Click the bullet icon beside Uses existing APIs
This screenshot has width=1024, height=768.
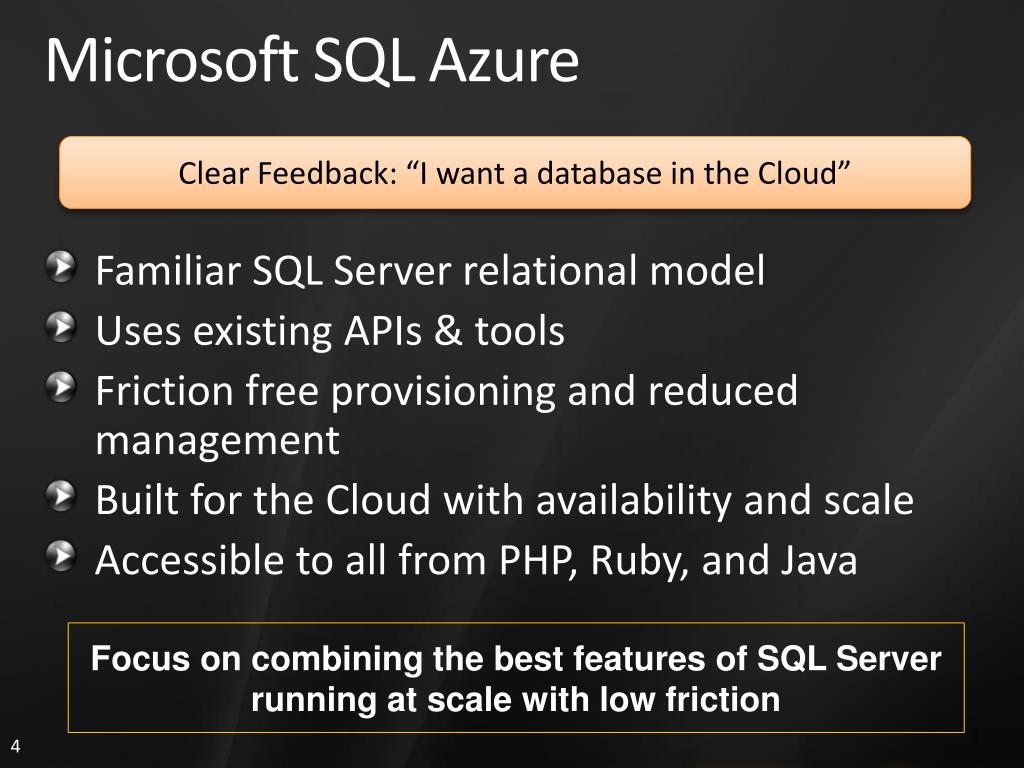[61, 327]
